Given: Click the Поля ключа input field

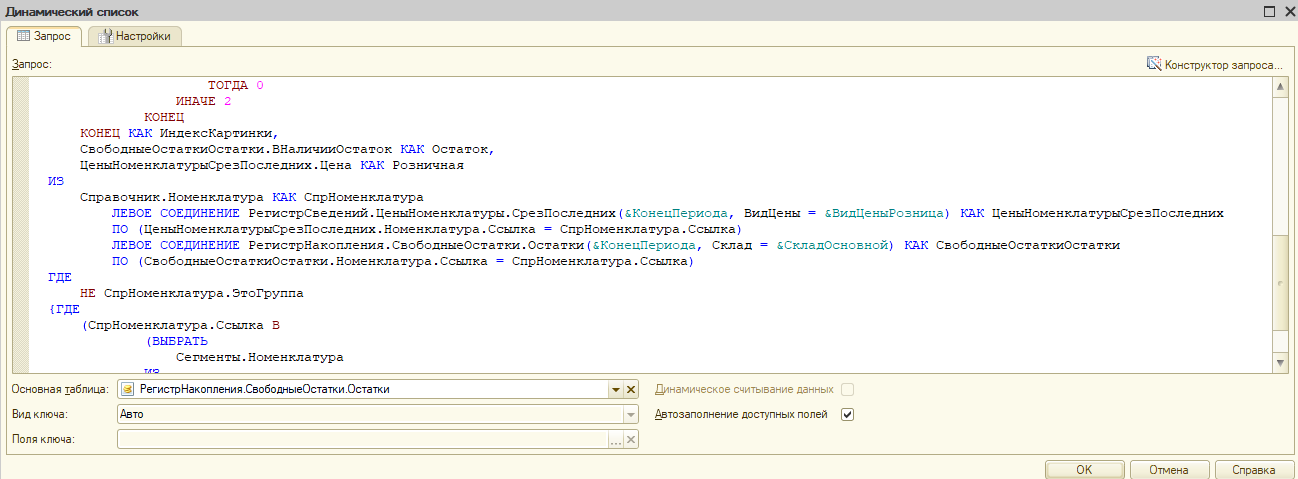Looking at the screenshot, I should (x=363, y=439).
